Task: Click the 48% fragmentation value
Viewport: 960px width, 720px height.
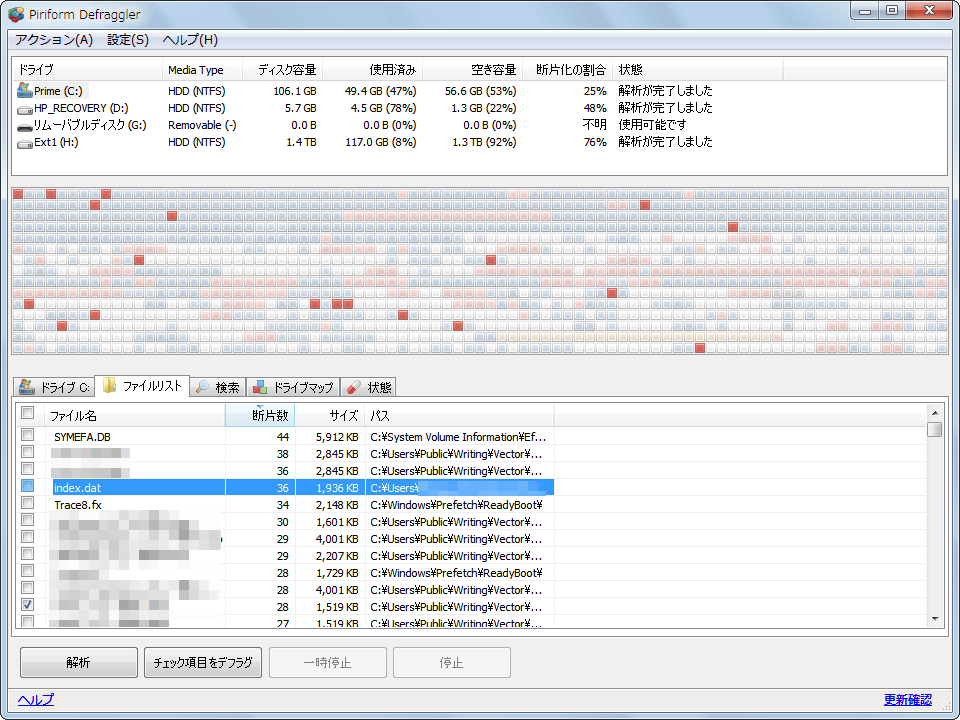Action: 595,108
